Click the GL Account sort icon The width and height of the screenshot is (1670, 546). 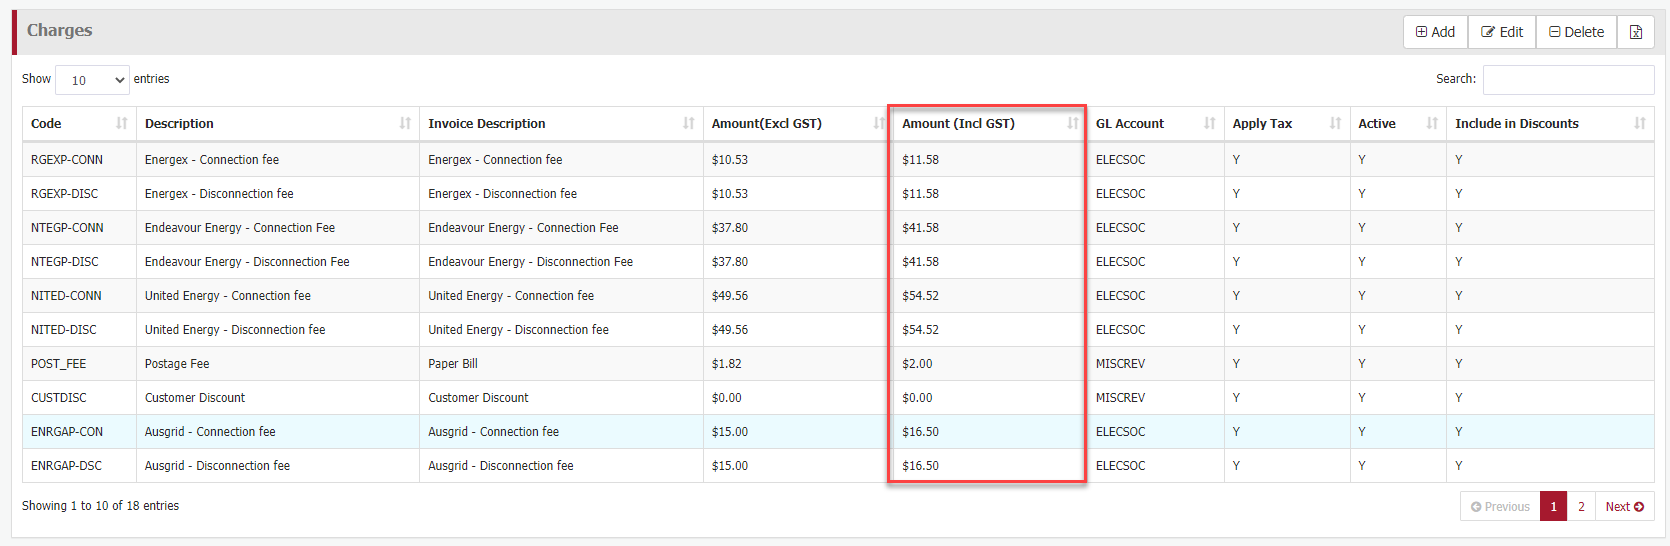point(1210,123)
